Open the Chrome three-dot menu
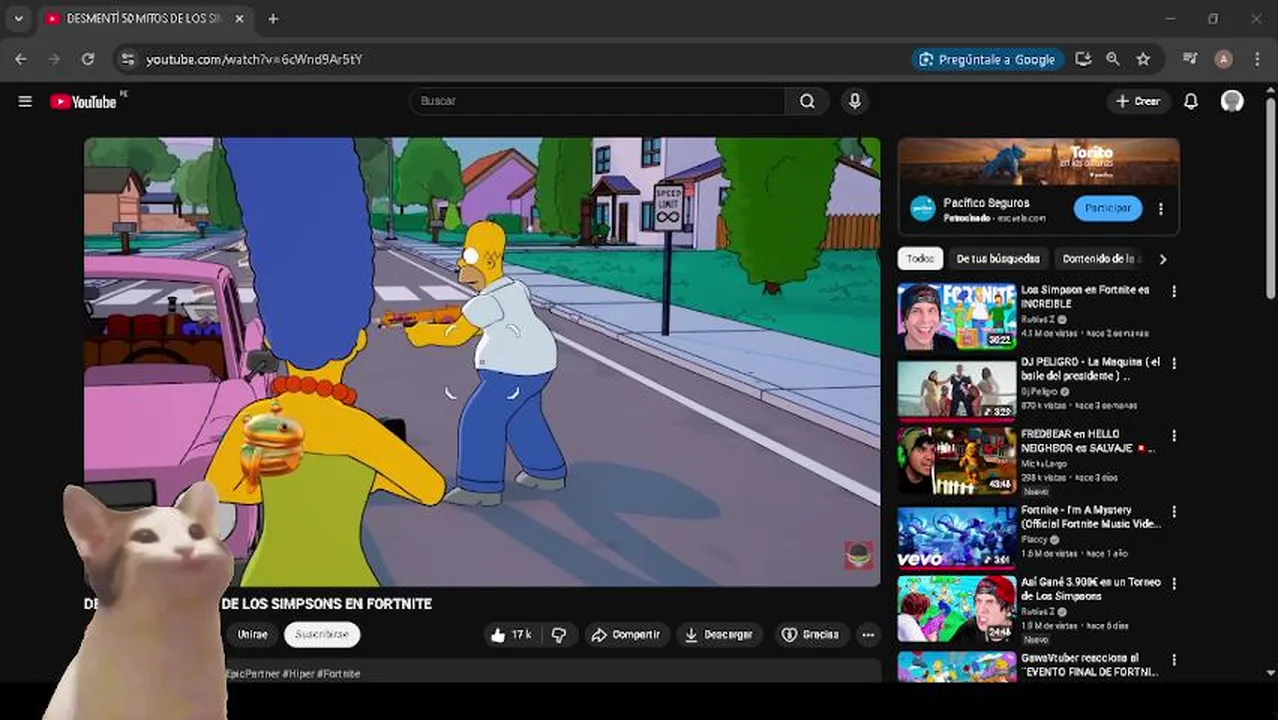 [1257, 59]
